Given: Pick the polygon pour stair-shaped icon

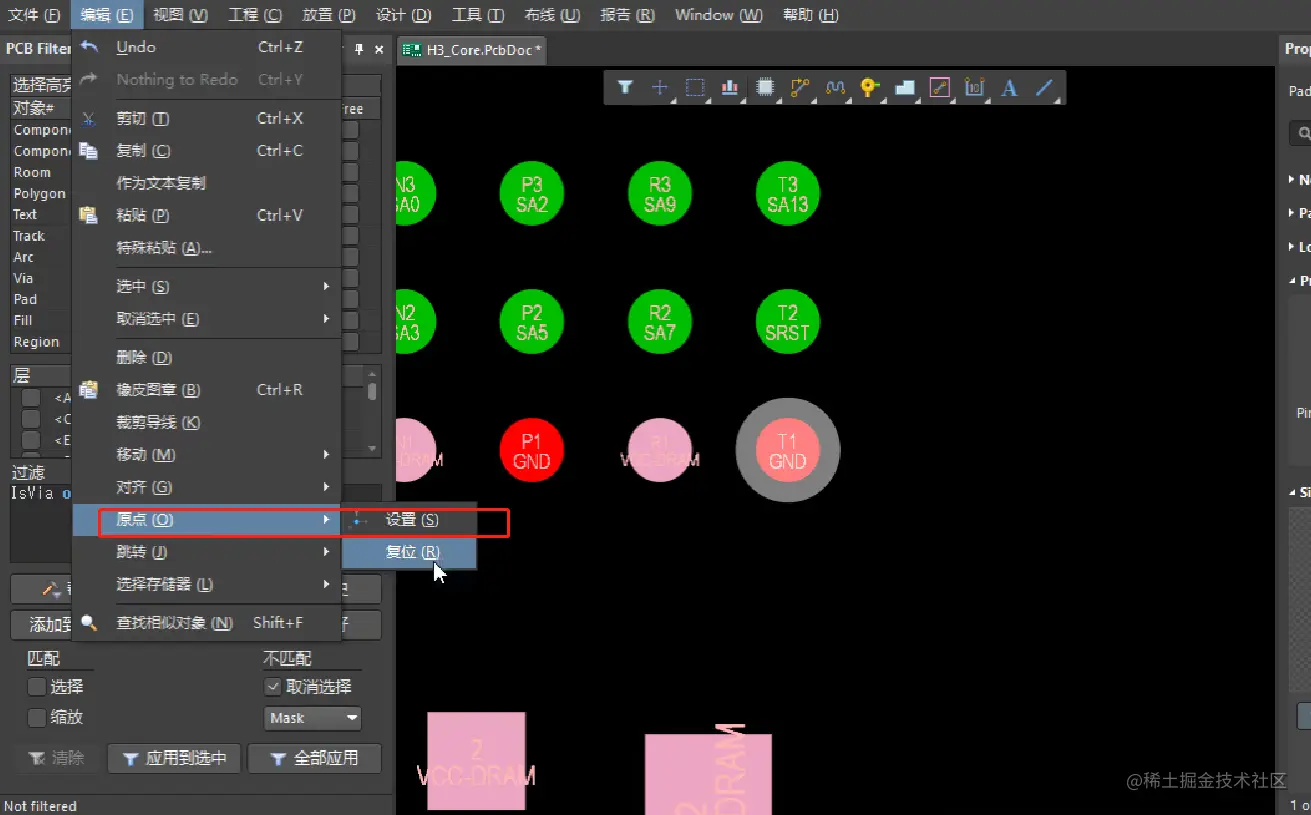Looking at the screenshot, I should tap(905, 88).
